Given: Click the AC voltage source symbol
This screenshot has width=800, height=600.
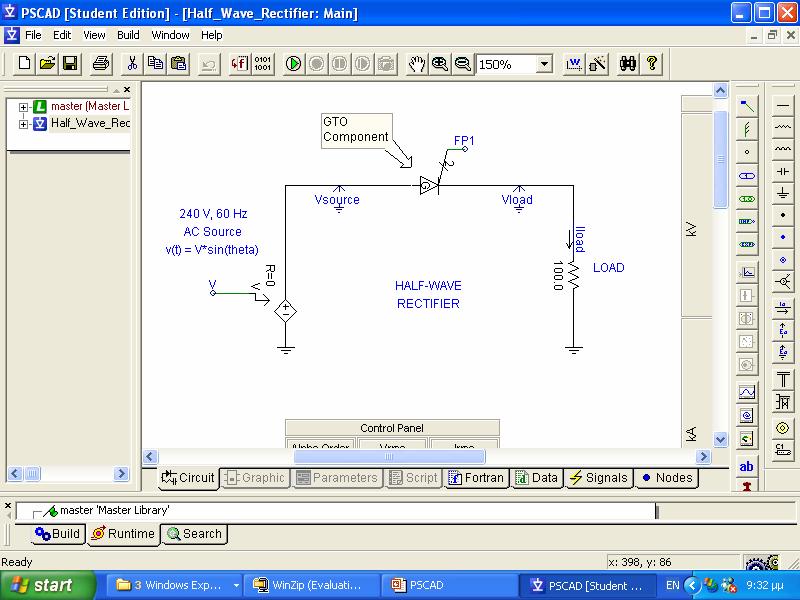Looking at the screenshot, I should [x=285, y=311].
